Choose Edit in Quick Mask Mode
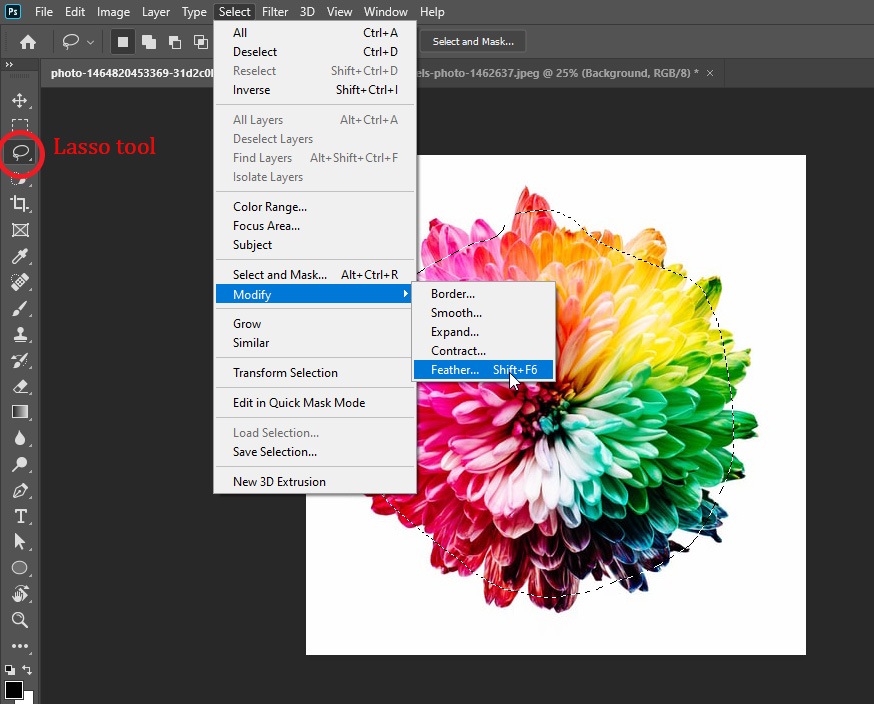Screen dimensions: 874x704 click(x=314, y=403)
